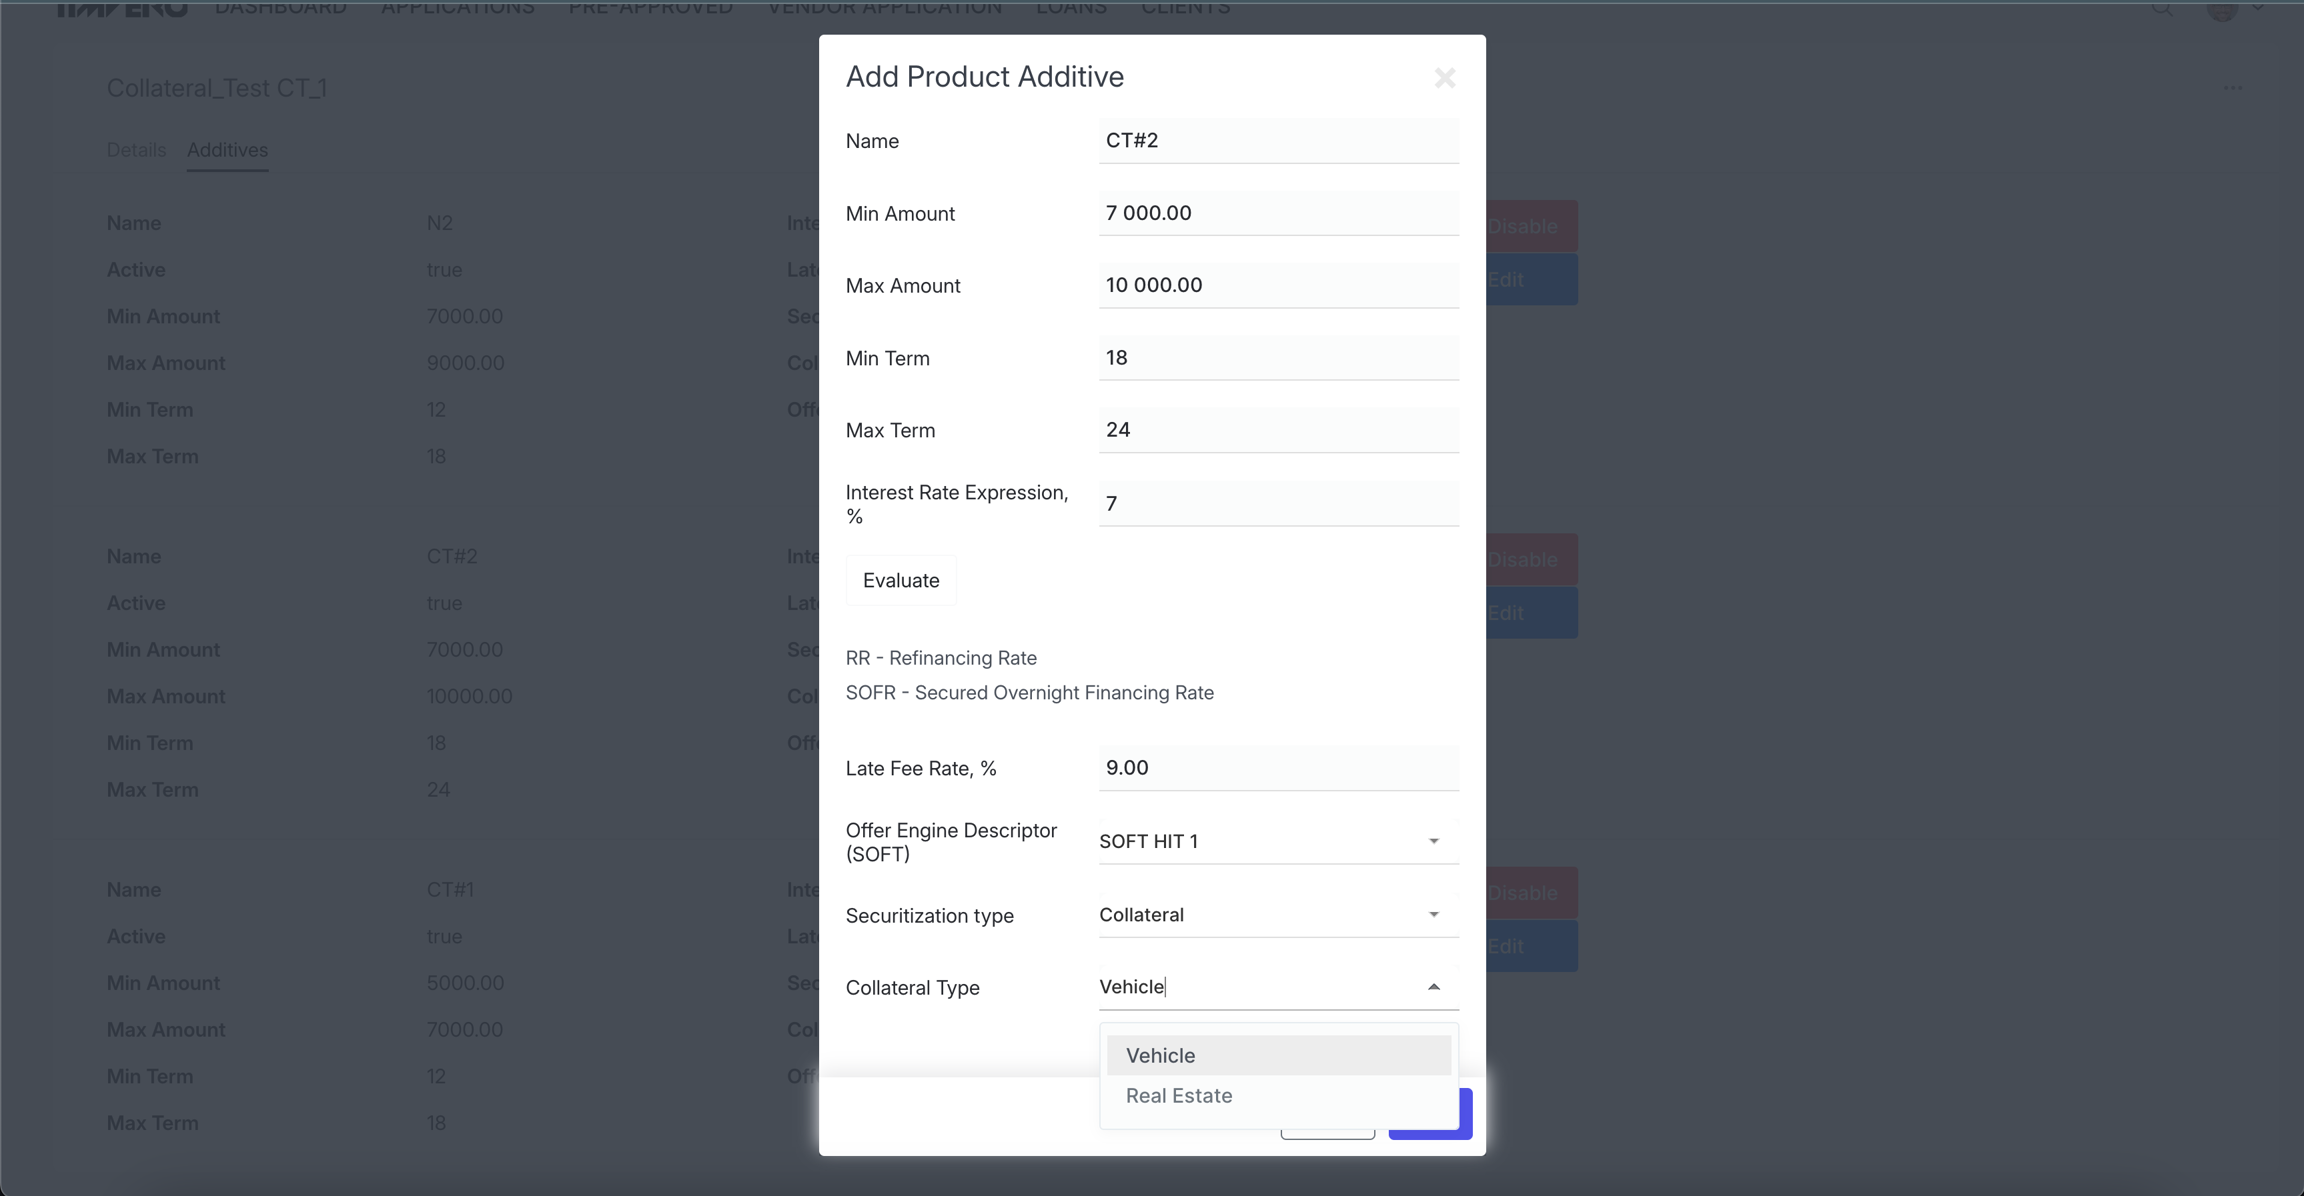Collapse the Collateral Type dropdown arrow

[1433, 987]
